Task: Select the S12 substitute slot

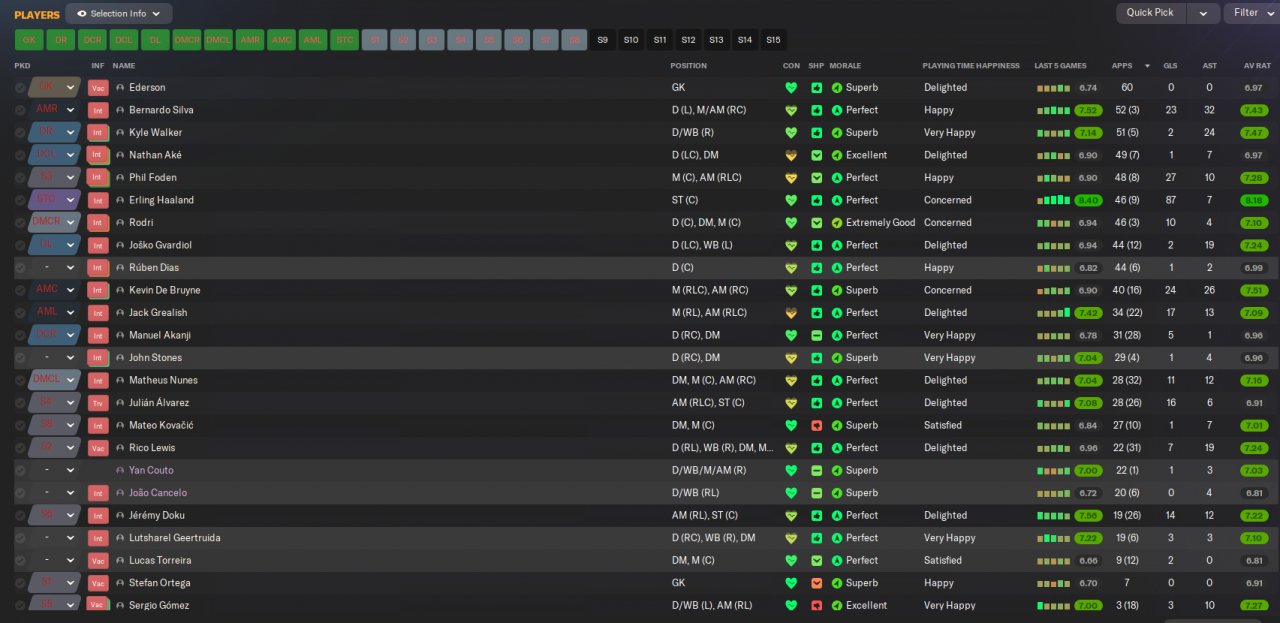Action: pos(688,40)
